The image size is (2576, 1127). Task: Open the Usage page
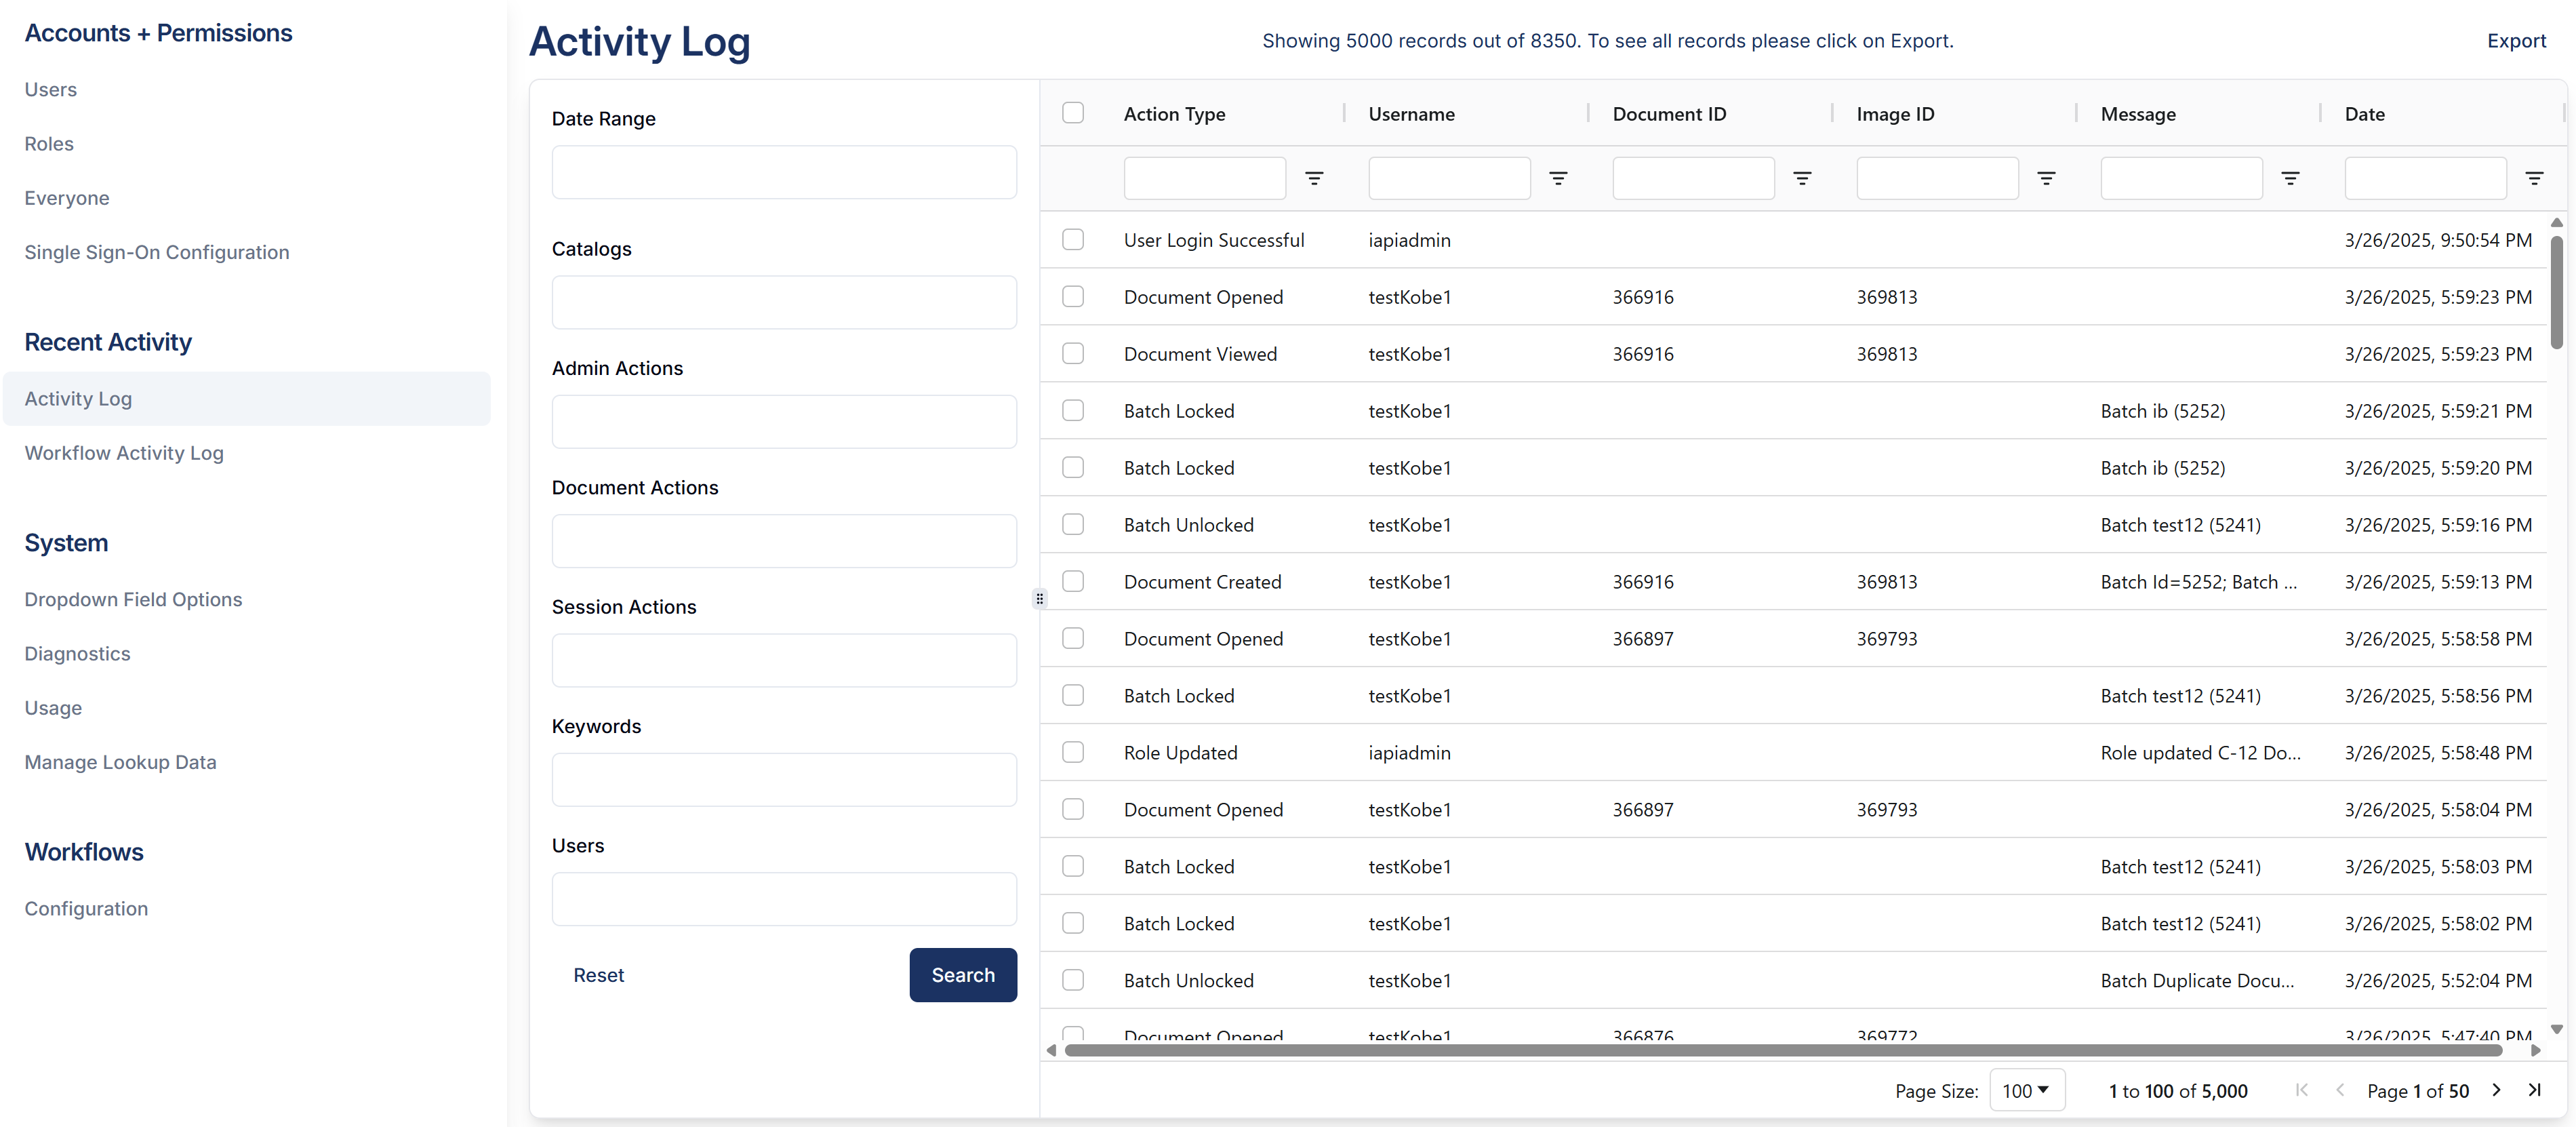[x=53, y=708]
